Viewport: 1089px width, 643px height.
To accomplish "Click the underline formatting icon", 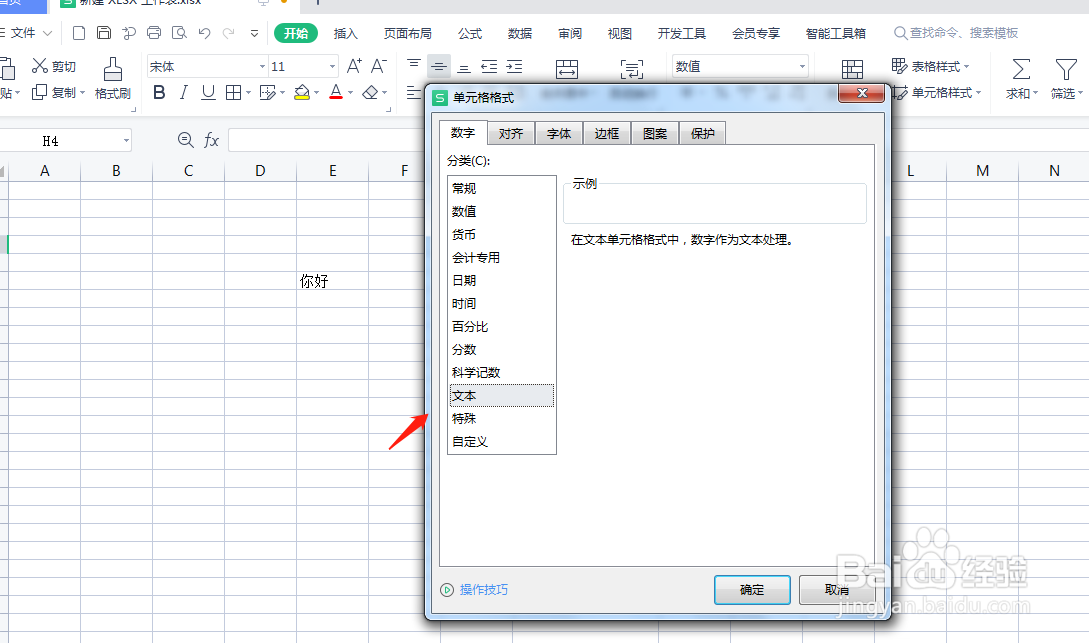I will click(210, 92).
